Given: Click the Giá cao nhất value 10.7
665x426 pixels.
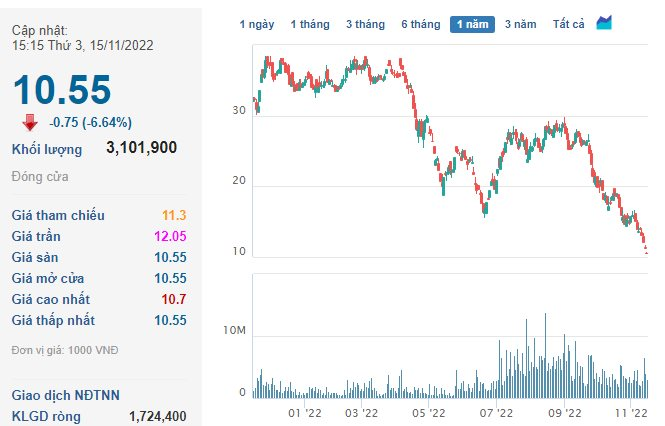Looking at the screenshot, I should (x=173, y=299).
